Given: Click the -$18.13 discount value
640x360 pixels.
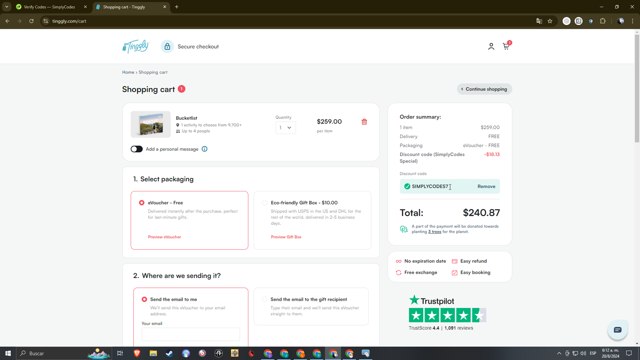Looking at the screenshot, I should tap(491, 154).
